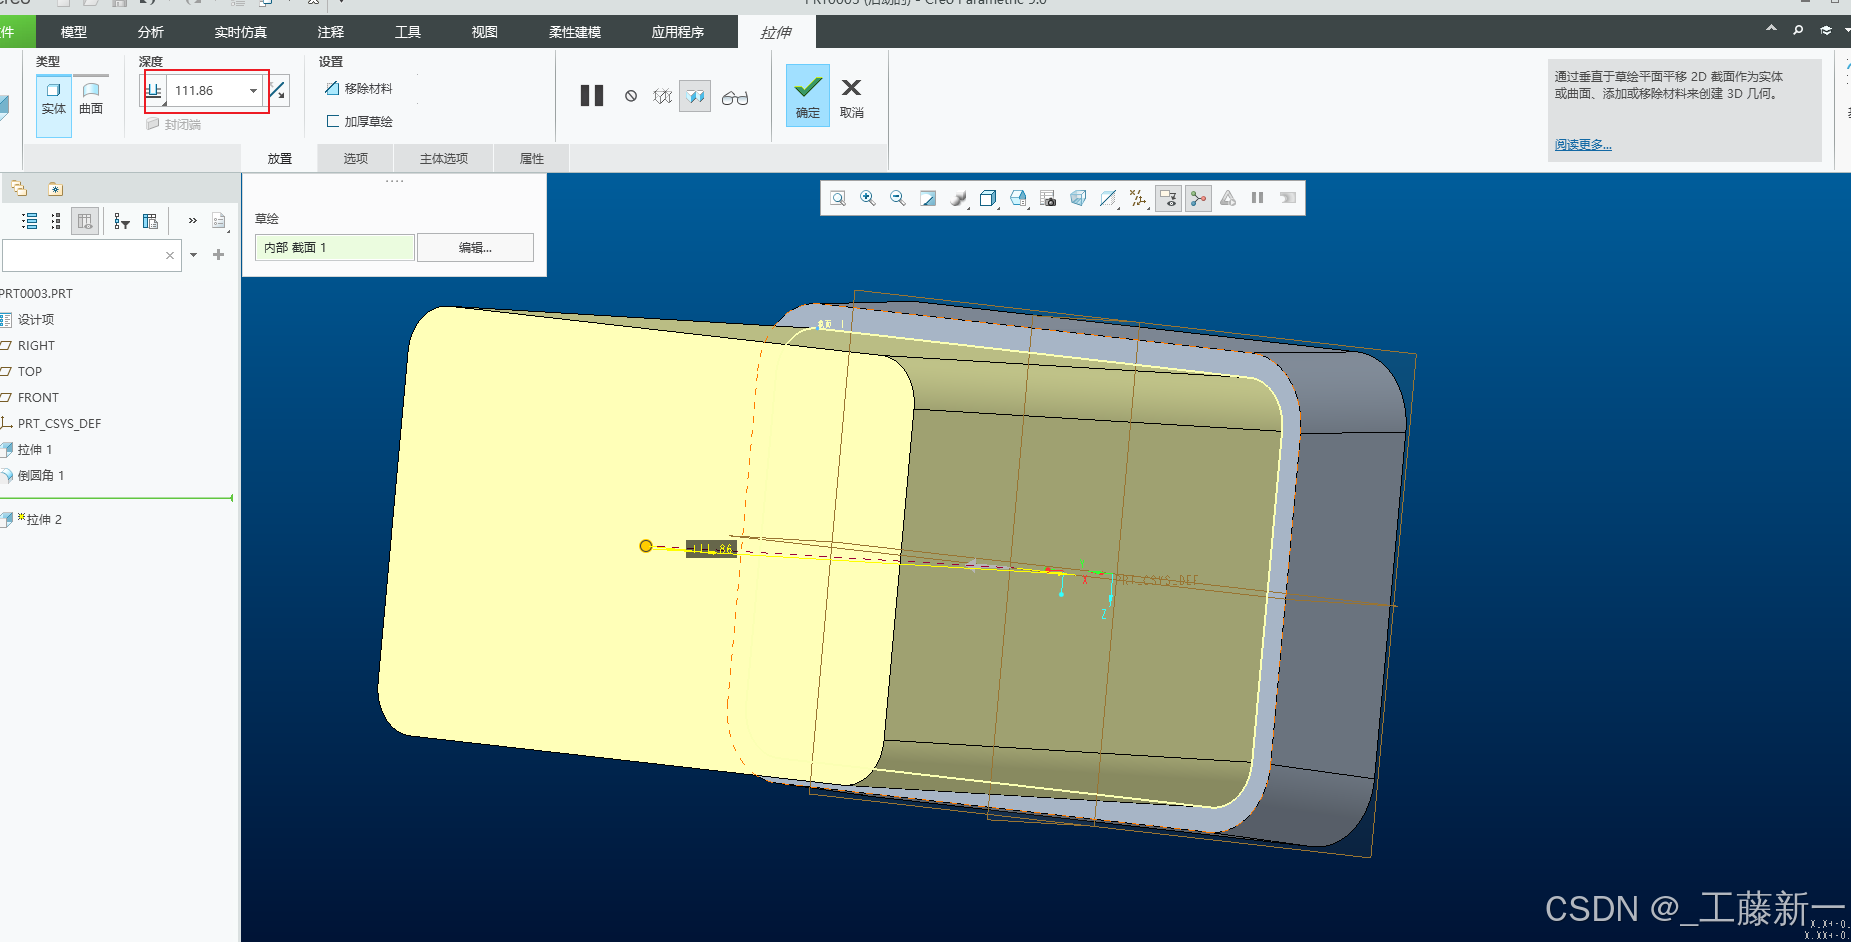Toggle the tree columns display icon

click(x=85, y=221)
